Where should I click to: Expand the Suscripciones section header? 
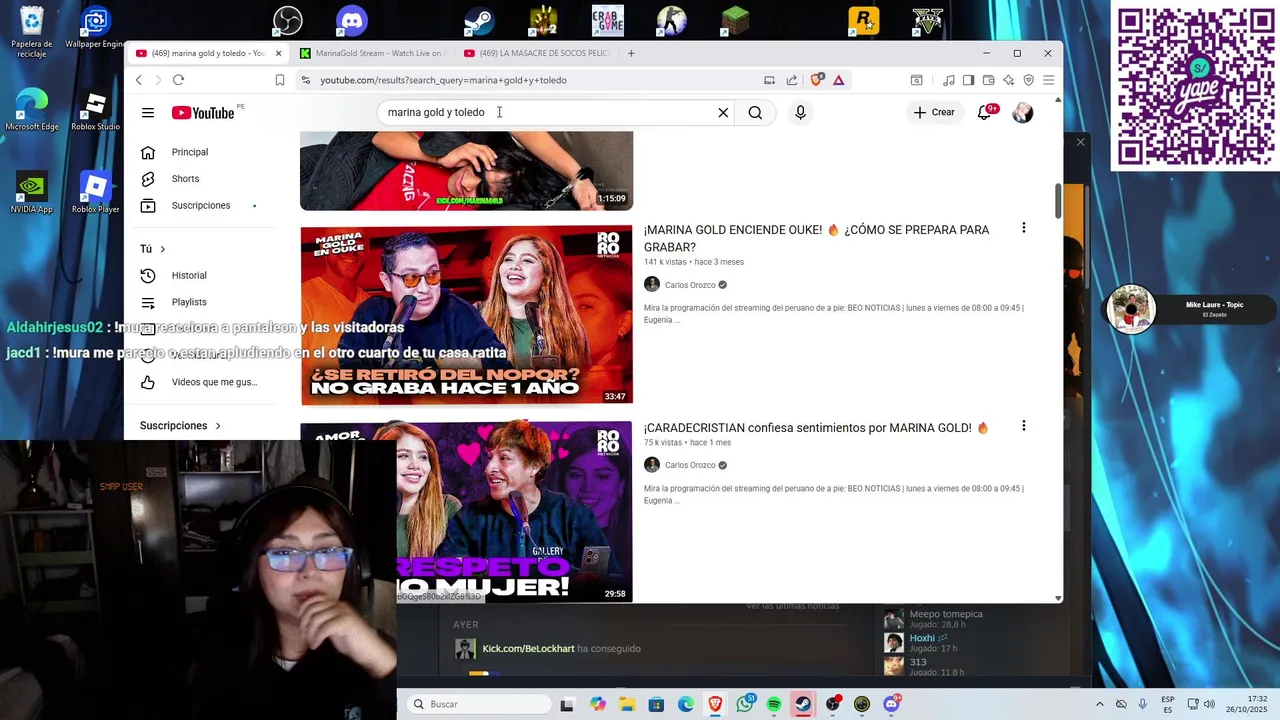[180, 426]
